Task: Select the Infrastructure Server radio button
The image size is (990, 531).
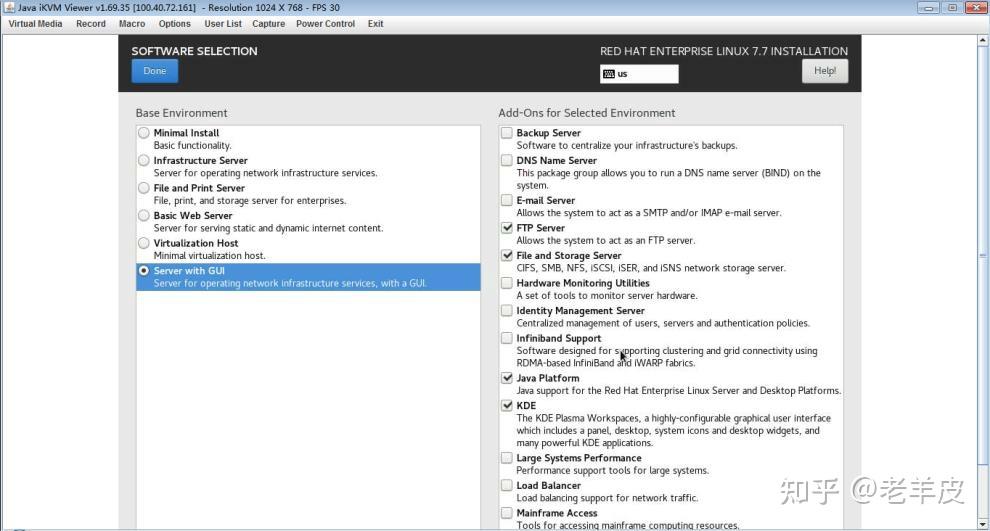Action: coord(144,160)
